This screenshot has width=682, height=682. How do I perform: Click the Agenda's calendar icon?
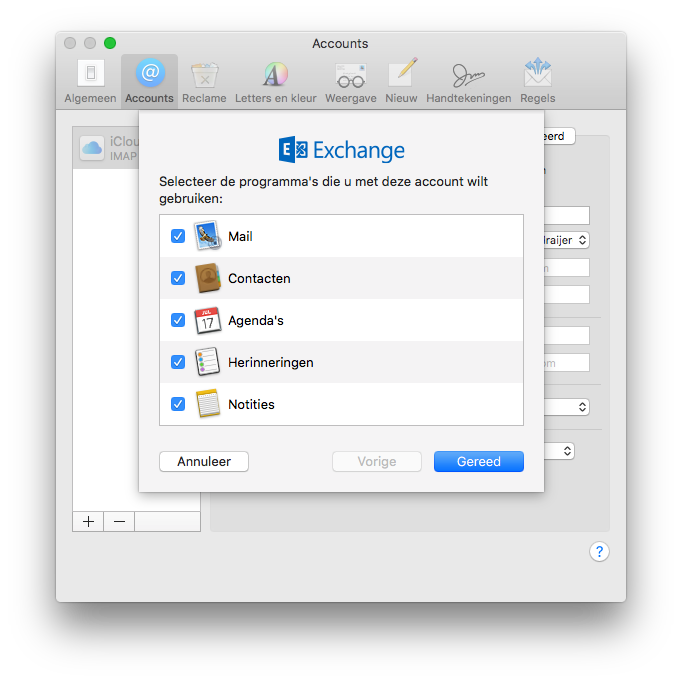click(207, 320)
